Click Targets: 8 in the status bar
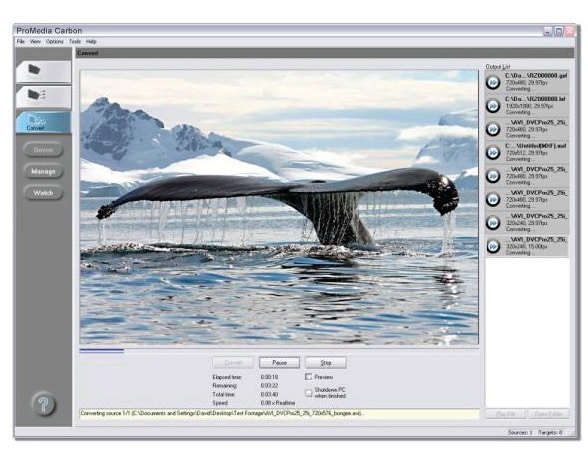The image size is (588, 472). pyautogui.click(x=550, y=432)
